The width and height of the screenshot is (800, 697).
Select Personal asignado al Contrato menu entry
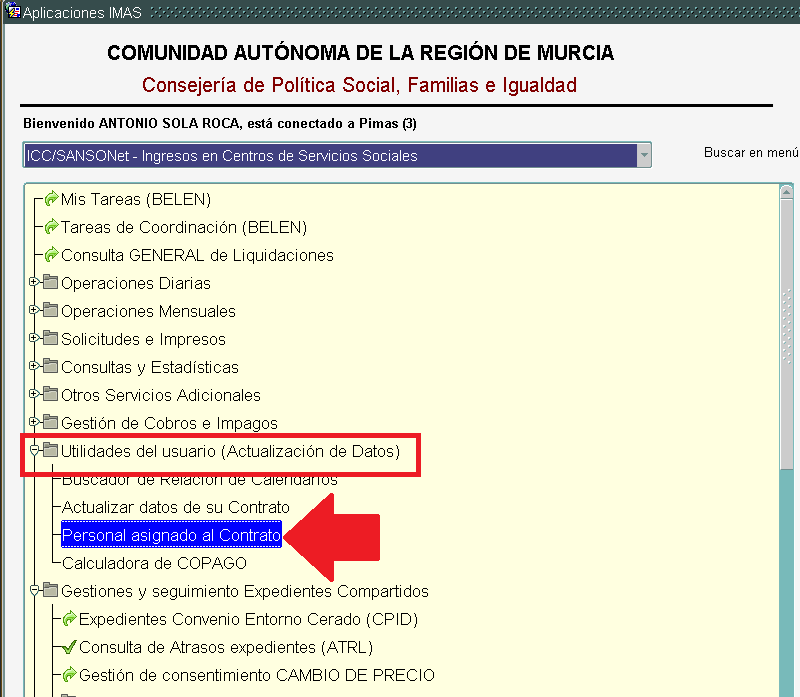[171, 535]
